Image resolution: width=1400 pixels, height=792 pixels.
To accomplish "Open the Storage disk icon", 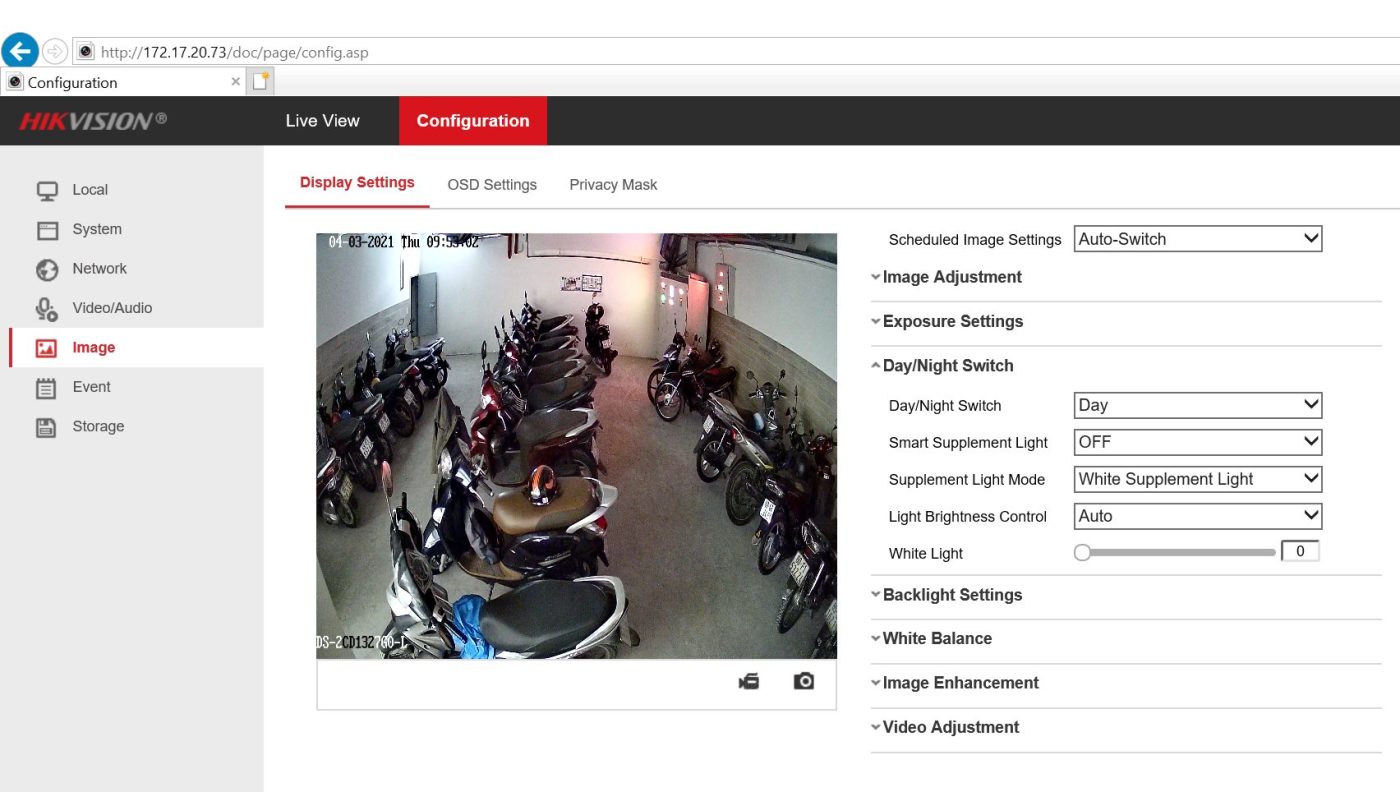I will point(47,427).
